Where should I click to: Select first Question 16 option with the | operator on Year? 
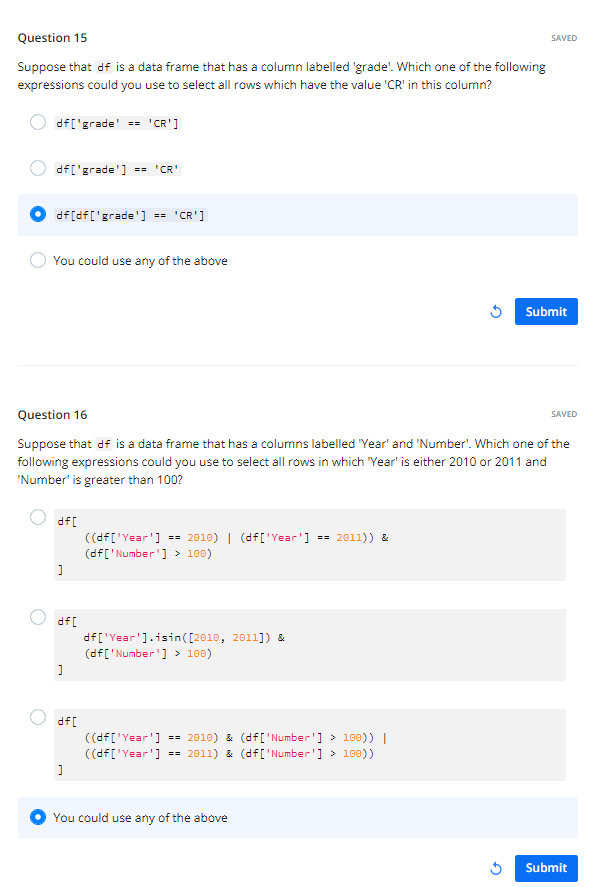coord(38,517)
